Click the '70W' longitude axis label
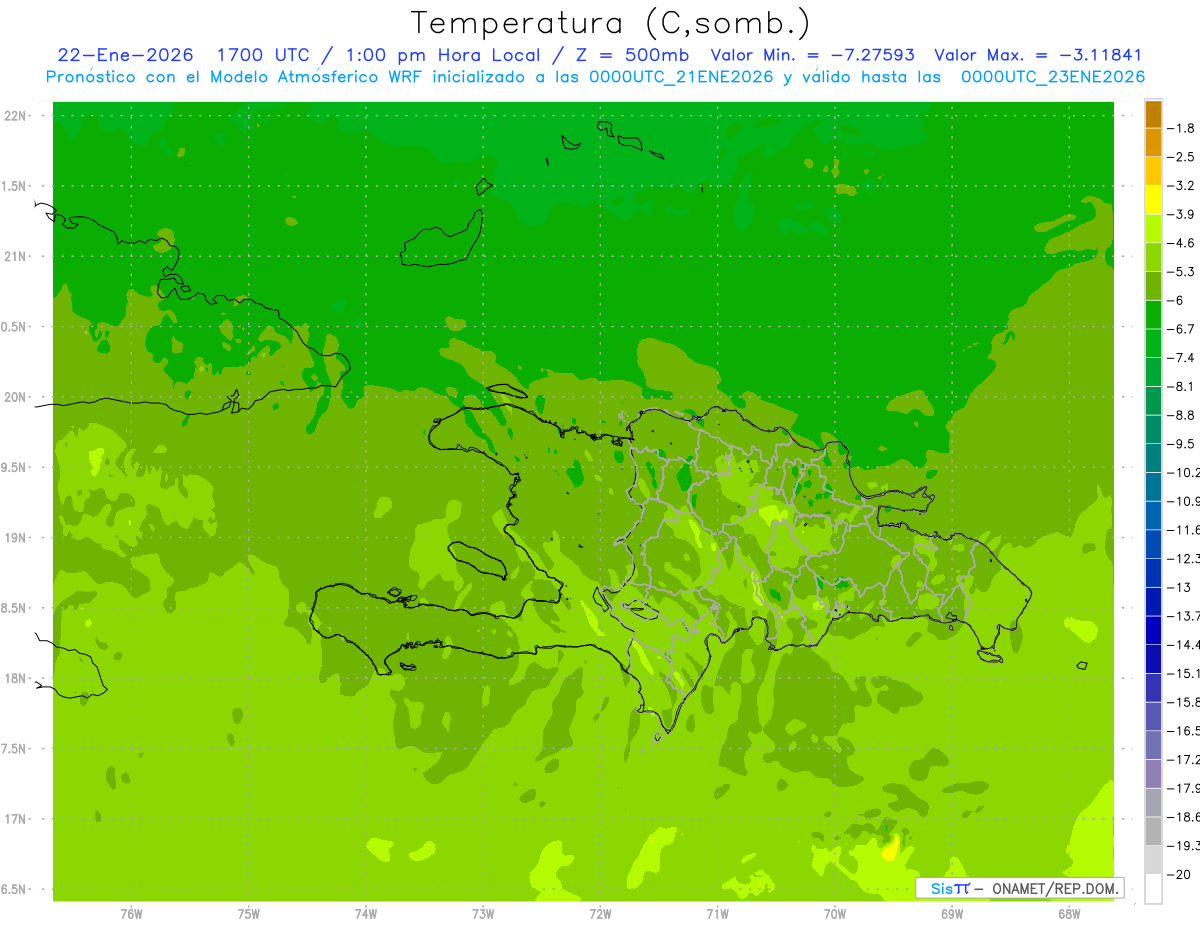The height and width of the screenshot is (927, 1200). (x=835, y=913)
